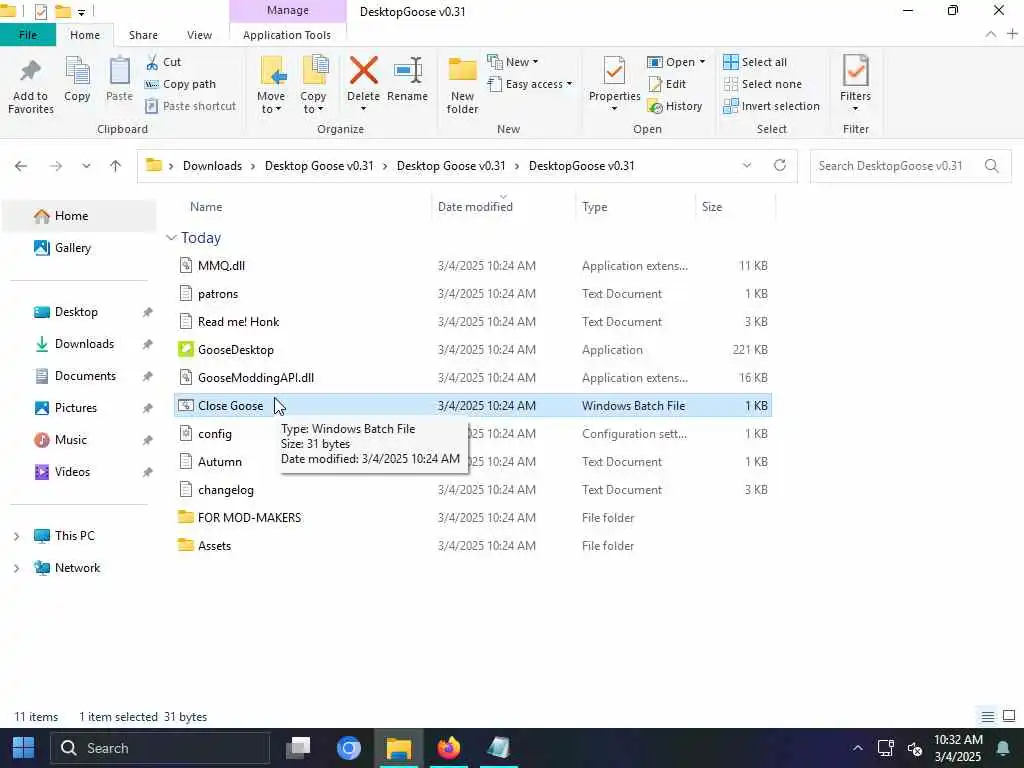Open address bar history dropdown chevron

tap(746, 166)
